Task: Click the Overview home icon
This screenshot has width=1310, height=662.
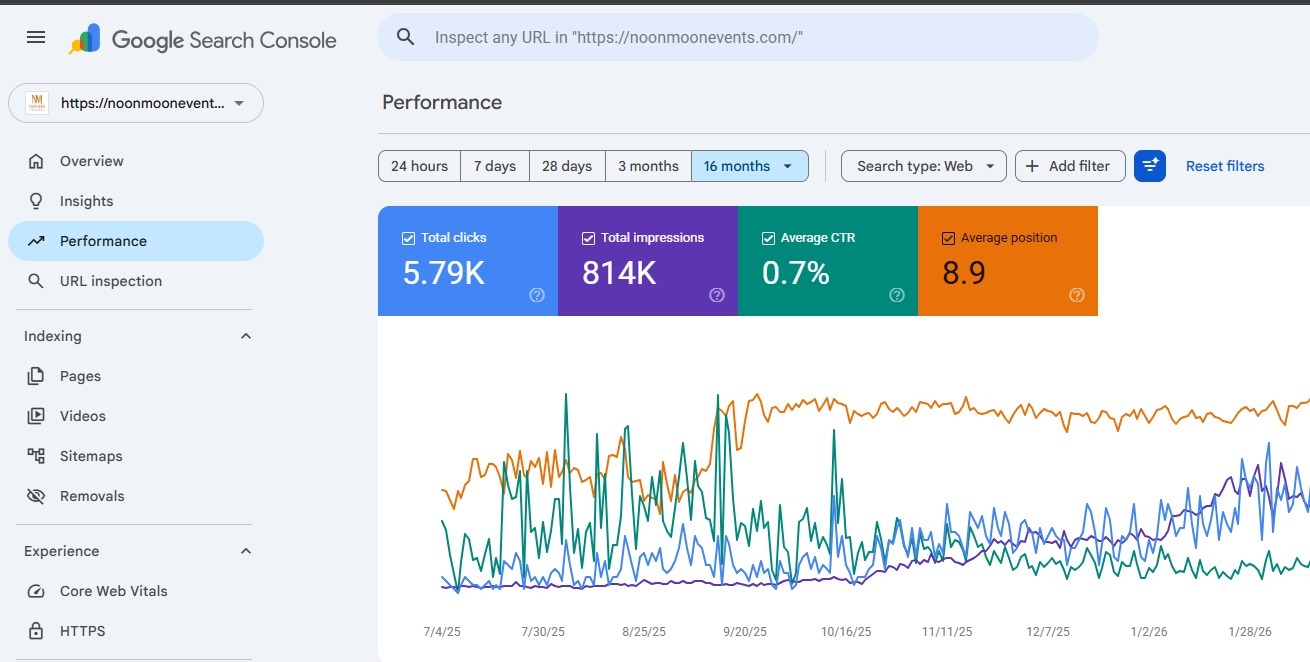Action: point(36,161)
